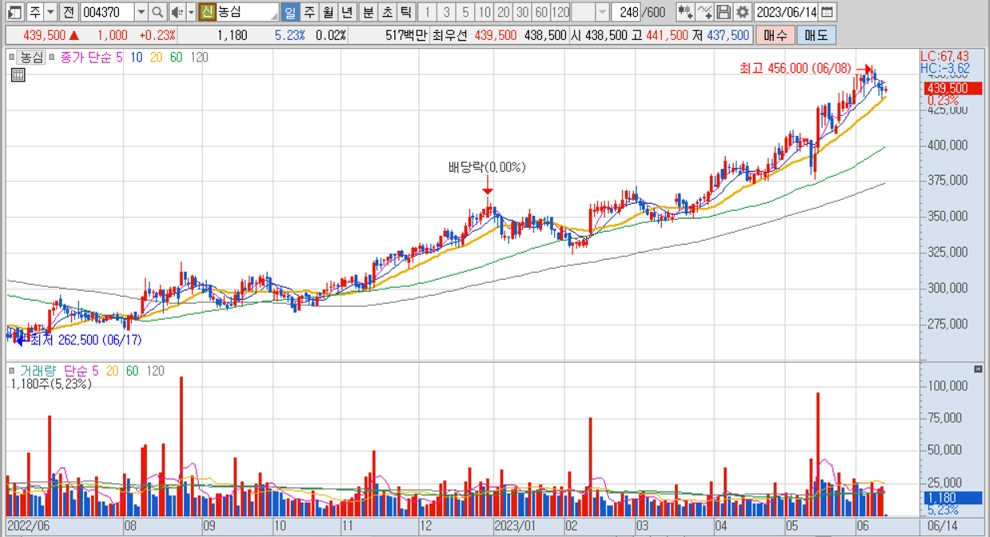
Task: Click the window layout icon at top-left
Action: (13, 12)
